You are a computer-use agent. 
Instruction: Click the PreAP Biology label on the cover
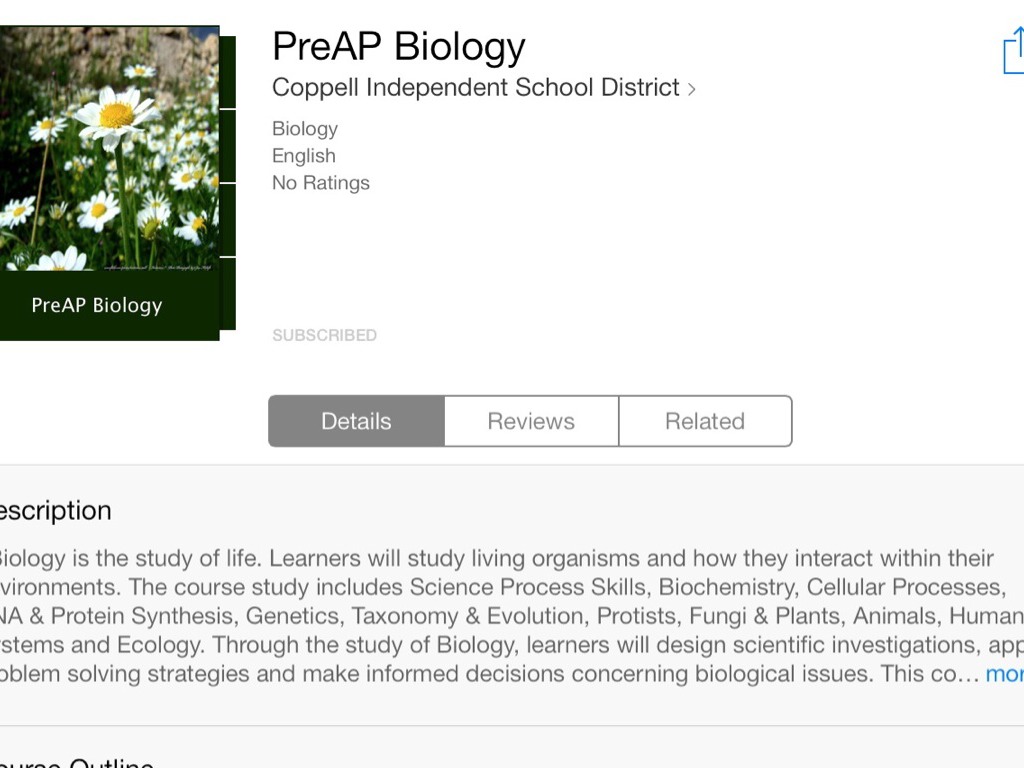click(x=97, y=305)
